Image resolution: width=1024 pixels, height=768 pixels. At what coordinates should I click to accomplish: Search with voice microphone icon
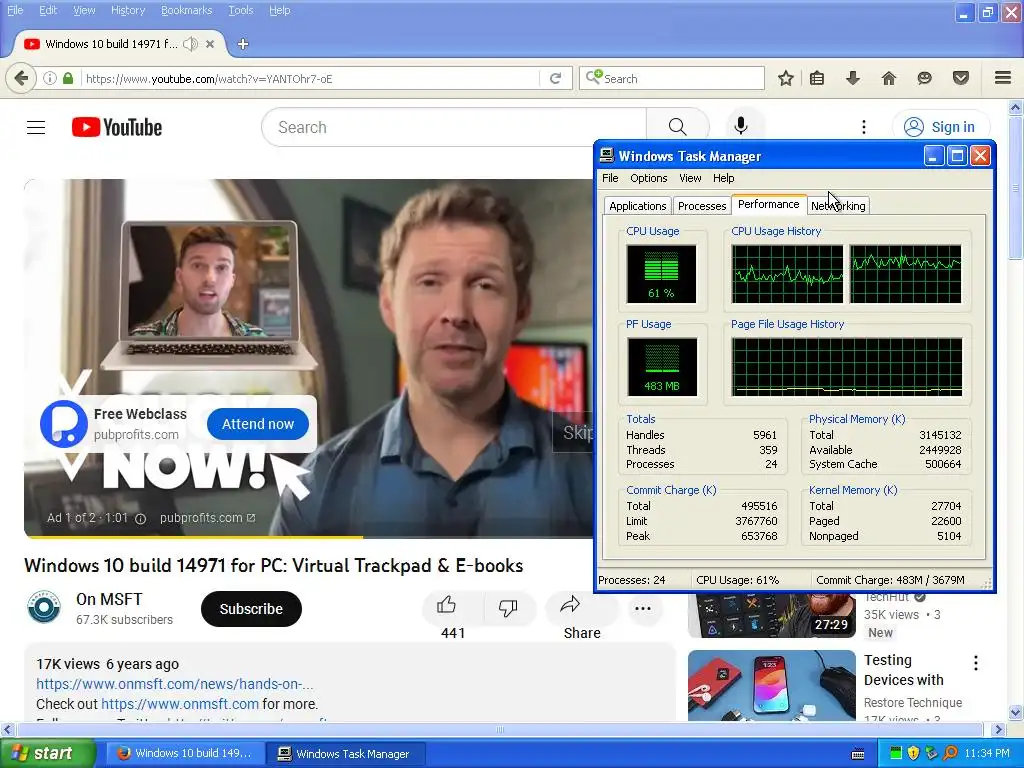(x=741, y=126)
